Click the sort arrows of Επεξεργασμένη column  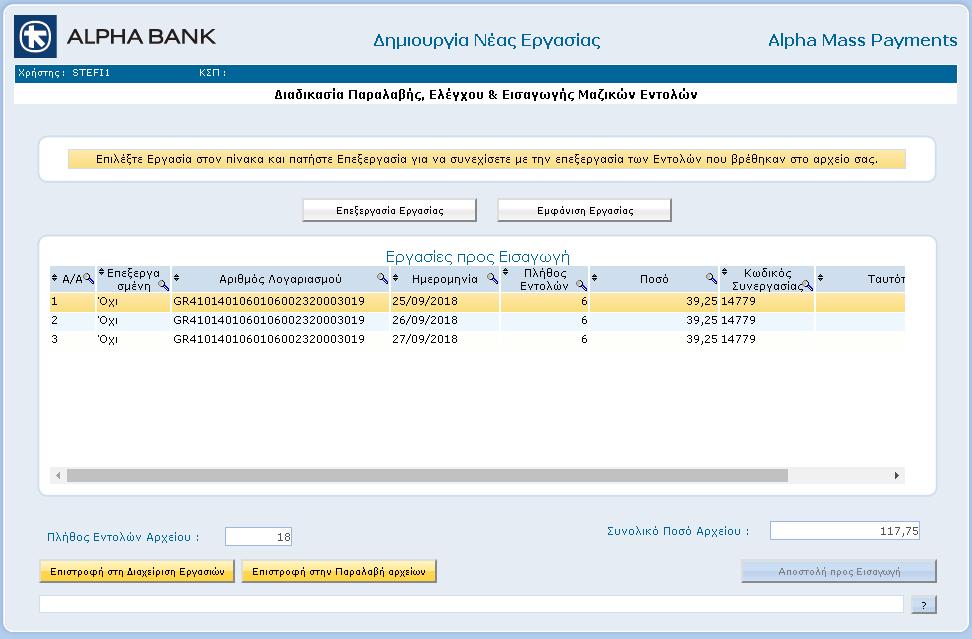(102, 272)
